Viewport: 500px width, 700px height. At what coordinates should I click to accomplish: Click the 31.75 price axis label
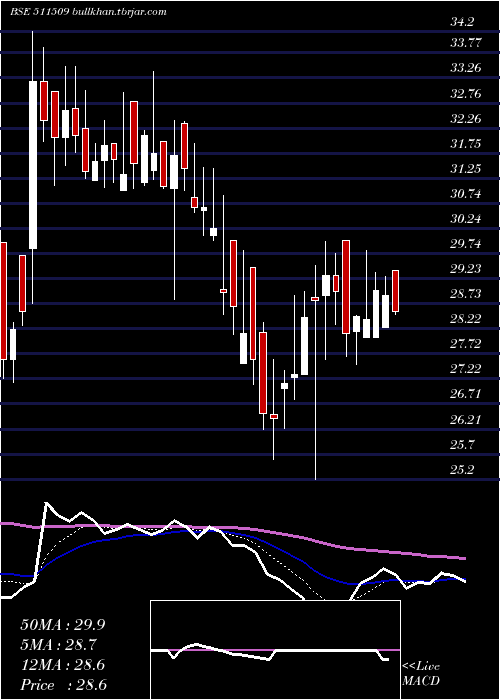[466, 144]
